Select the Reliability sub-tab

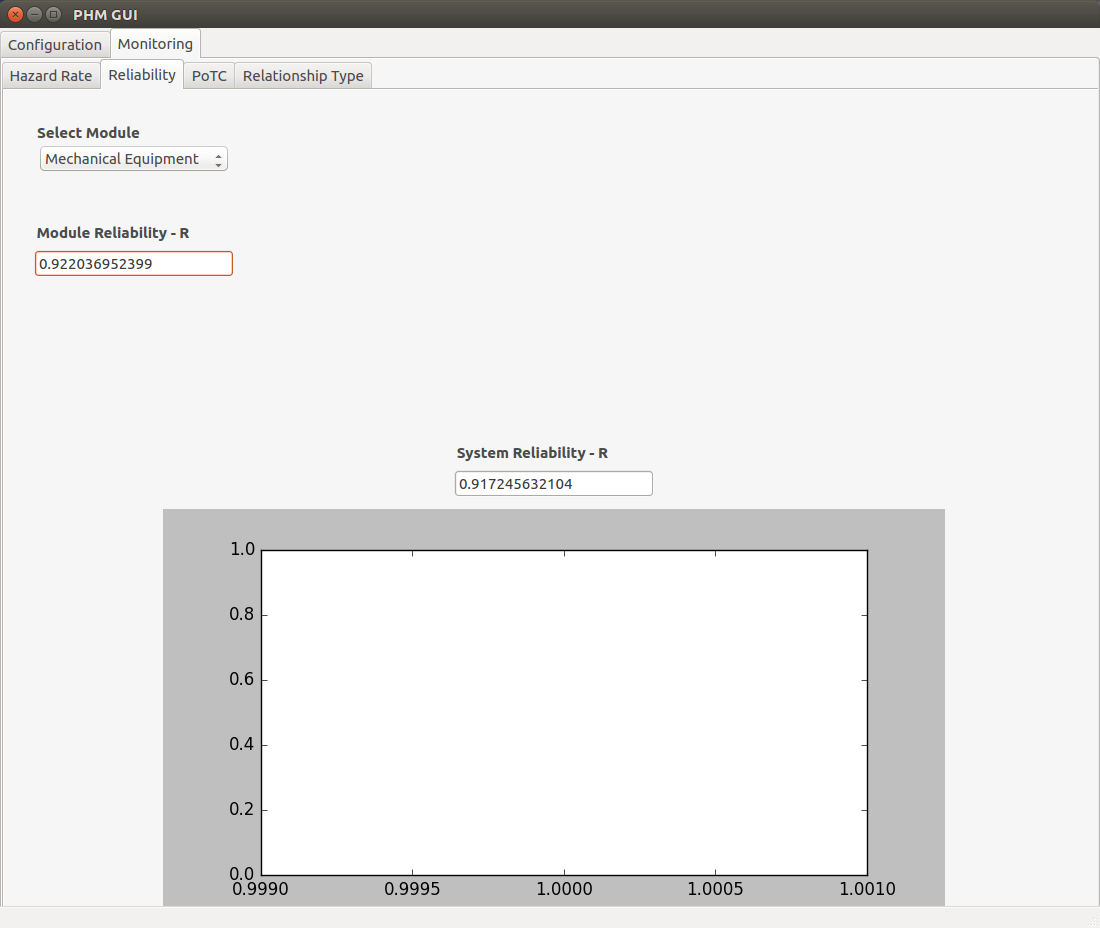coord(142,74)
